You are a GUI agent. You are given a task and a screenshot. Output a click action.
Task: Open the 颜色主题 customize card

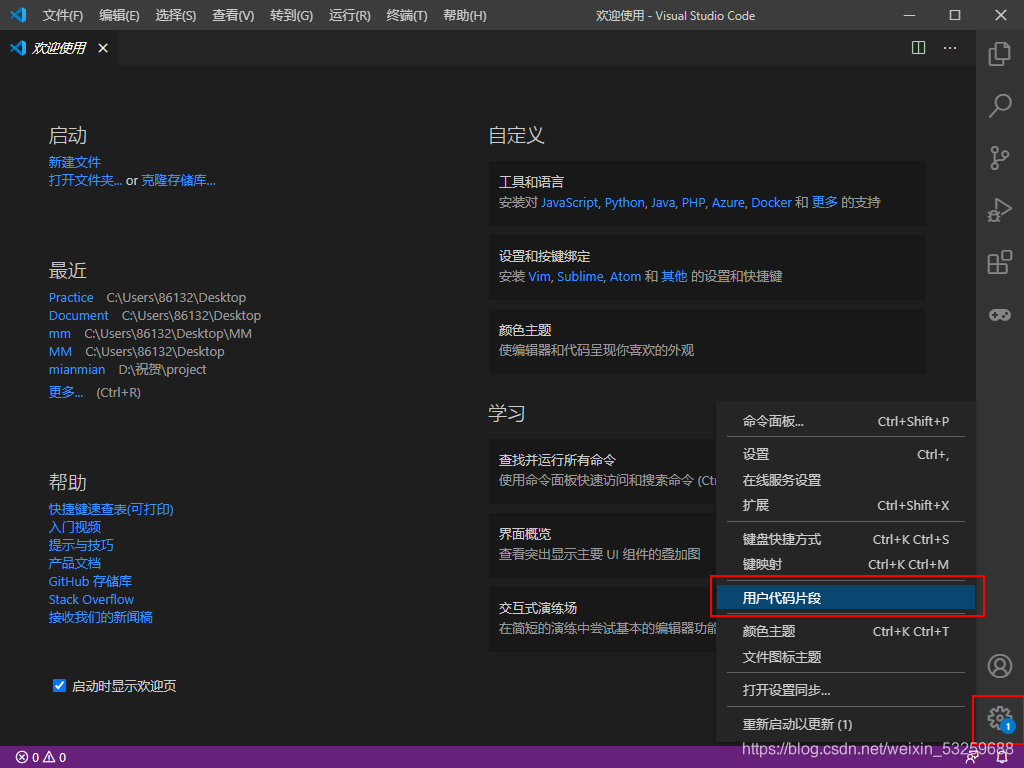click(x=707, y=341)
